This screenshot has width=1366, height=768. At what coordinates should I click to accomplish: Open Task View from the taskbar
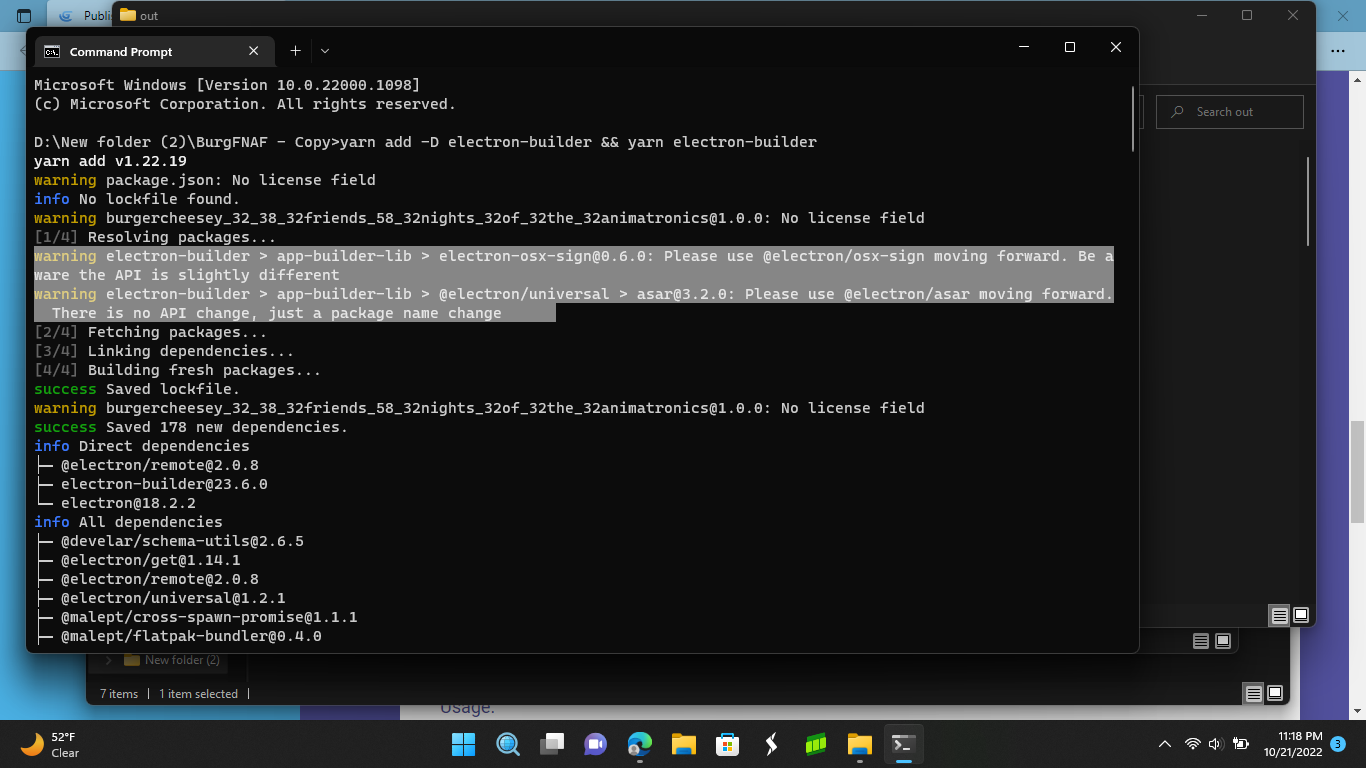tap(551, 744)
